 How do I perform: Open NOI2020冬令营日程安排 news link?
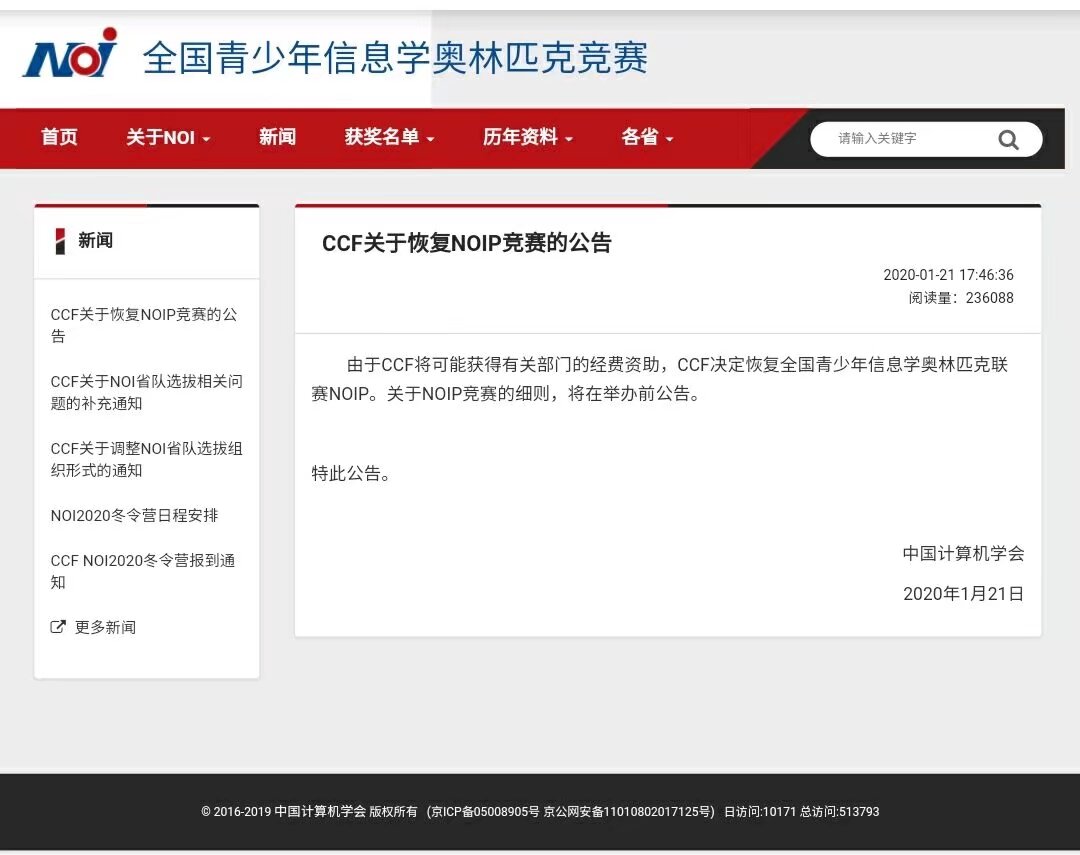pos(134,516)
